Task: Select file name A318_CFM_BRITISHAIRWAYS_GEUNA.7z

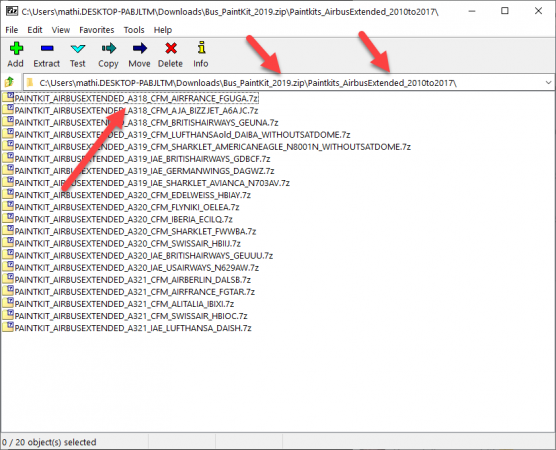Action: pos(146,122)
